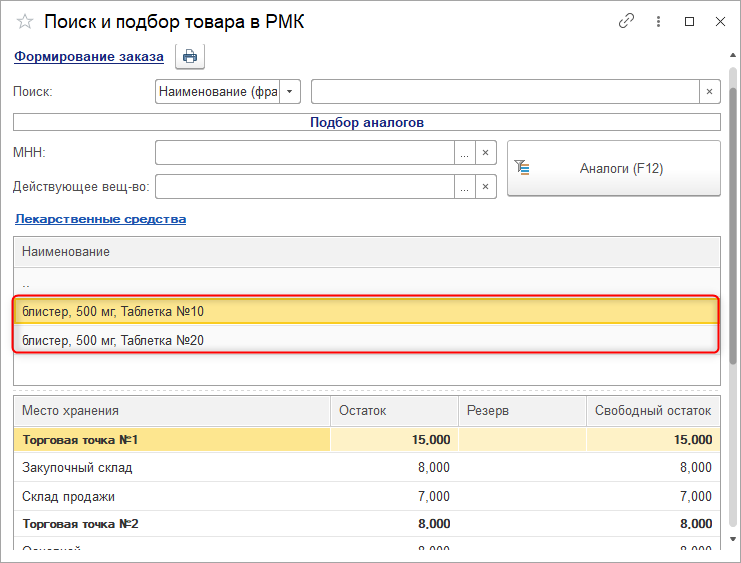The width and height of the screenshot is (741, 563).
Task: Select row блистер, 500 мг, Таблетка №20
Action: pos(366,340)
